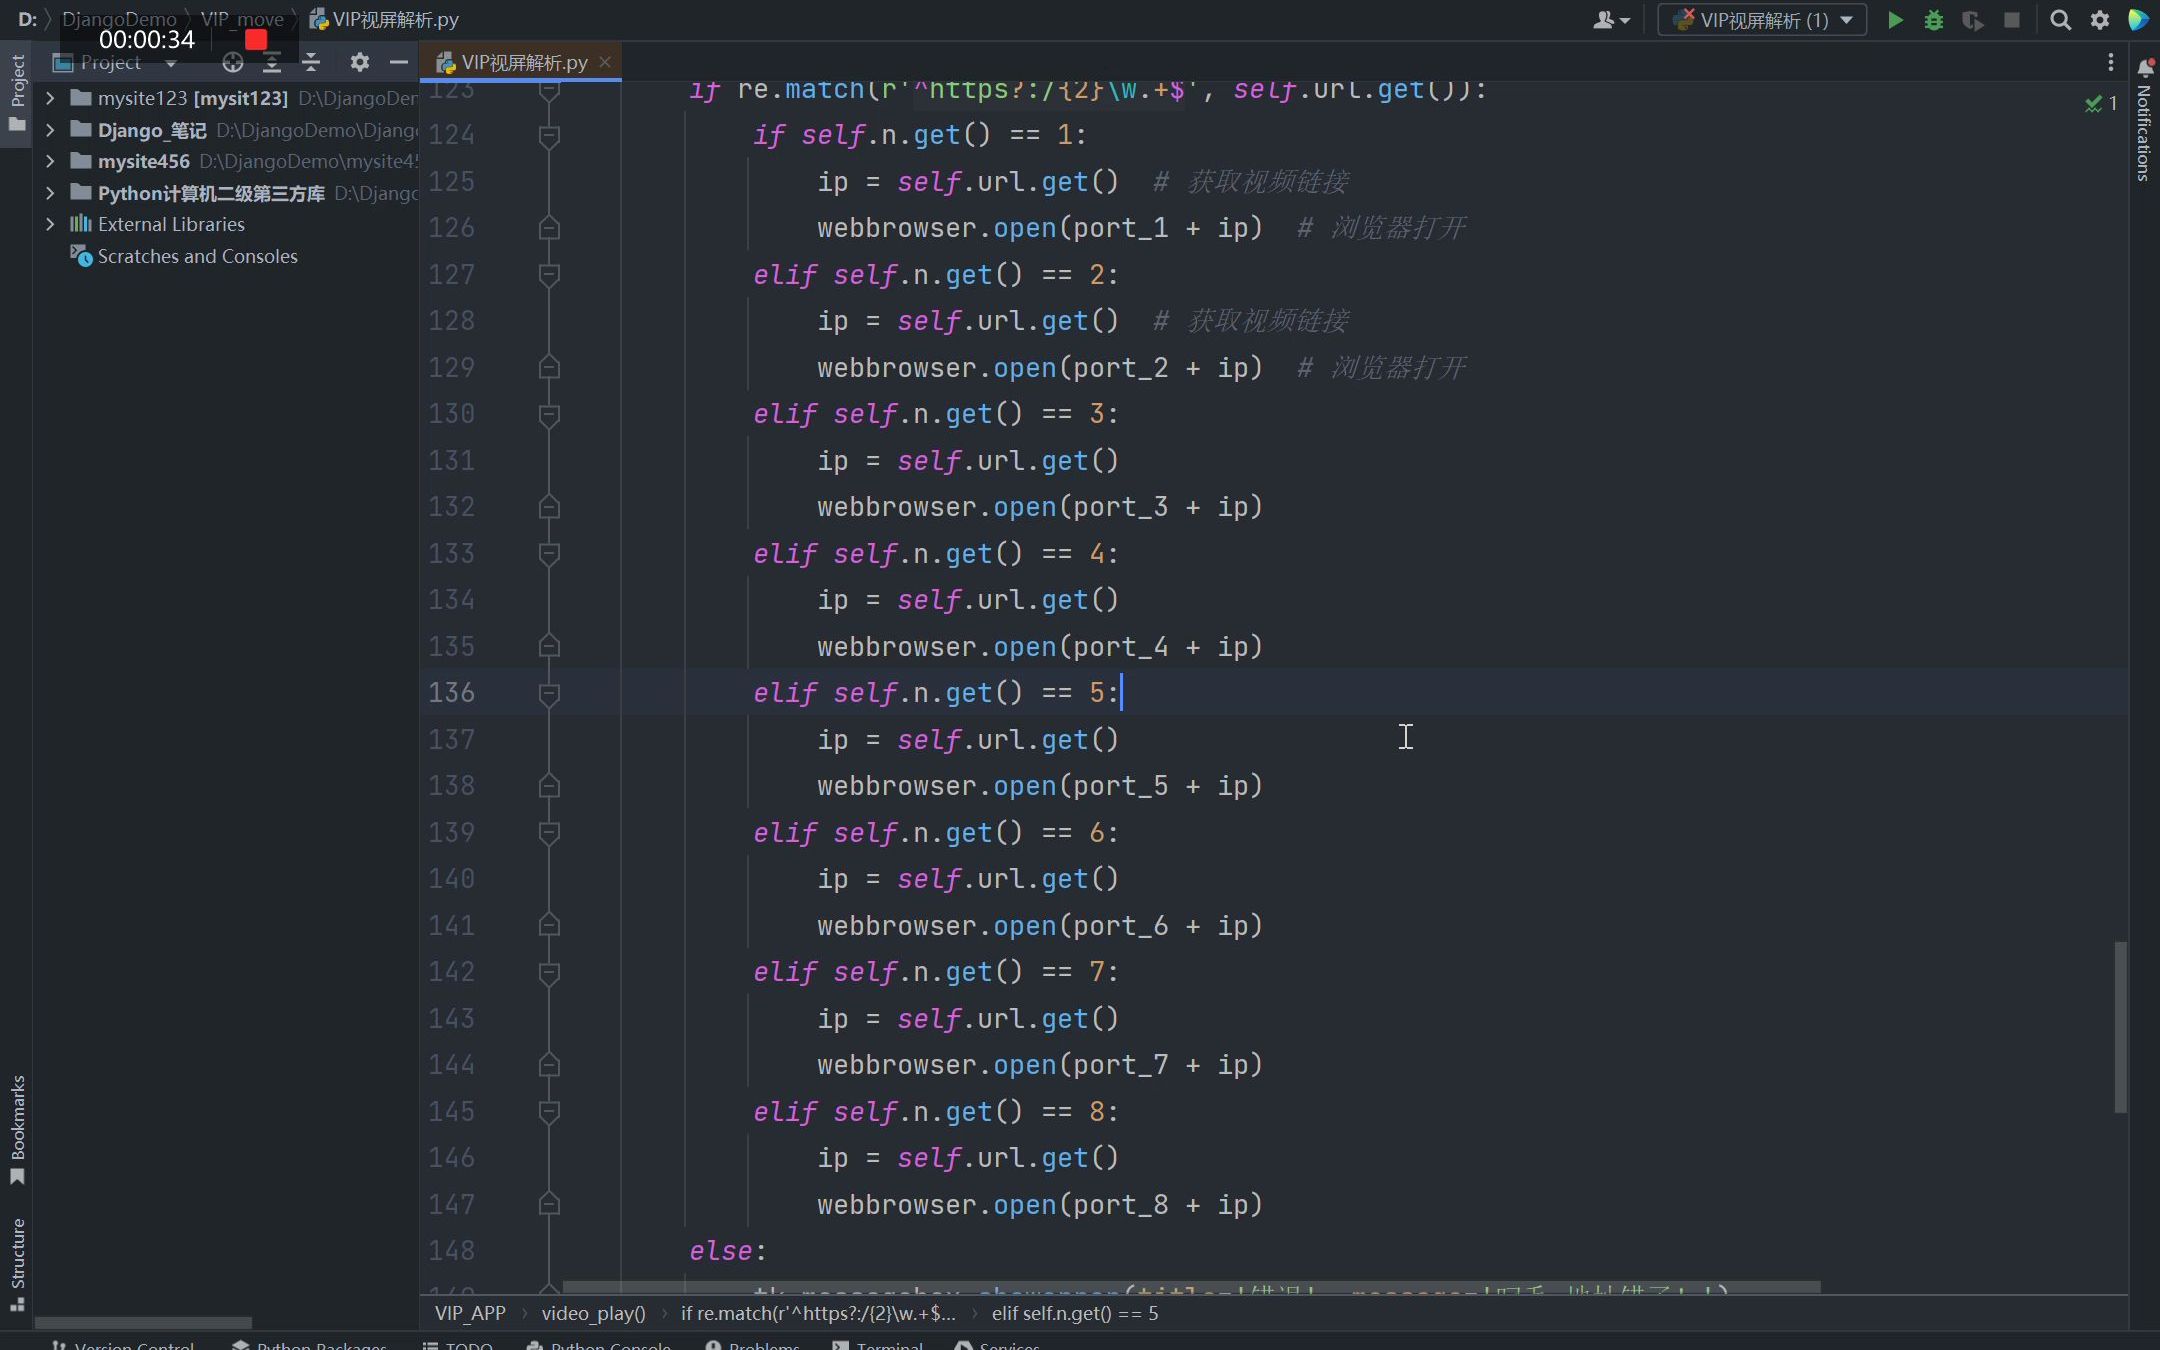Click line number 148 in gutter
Viewport: 2160px width, 1350px height.
tap(452, 1251)
